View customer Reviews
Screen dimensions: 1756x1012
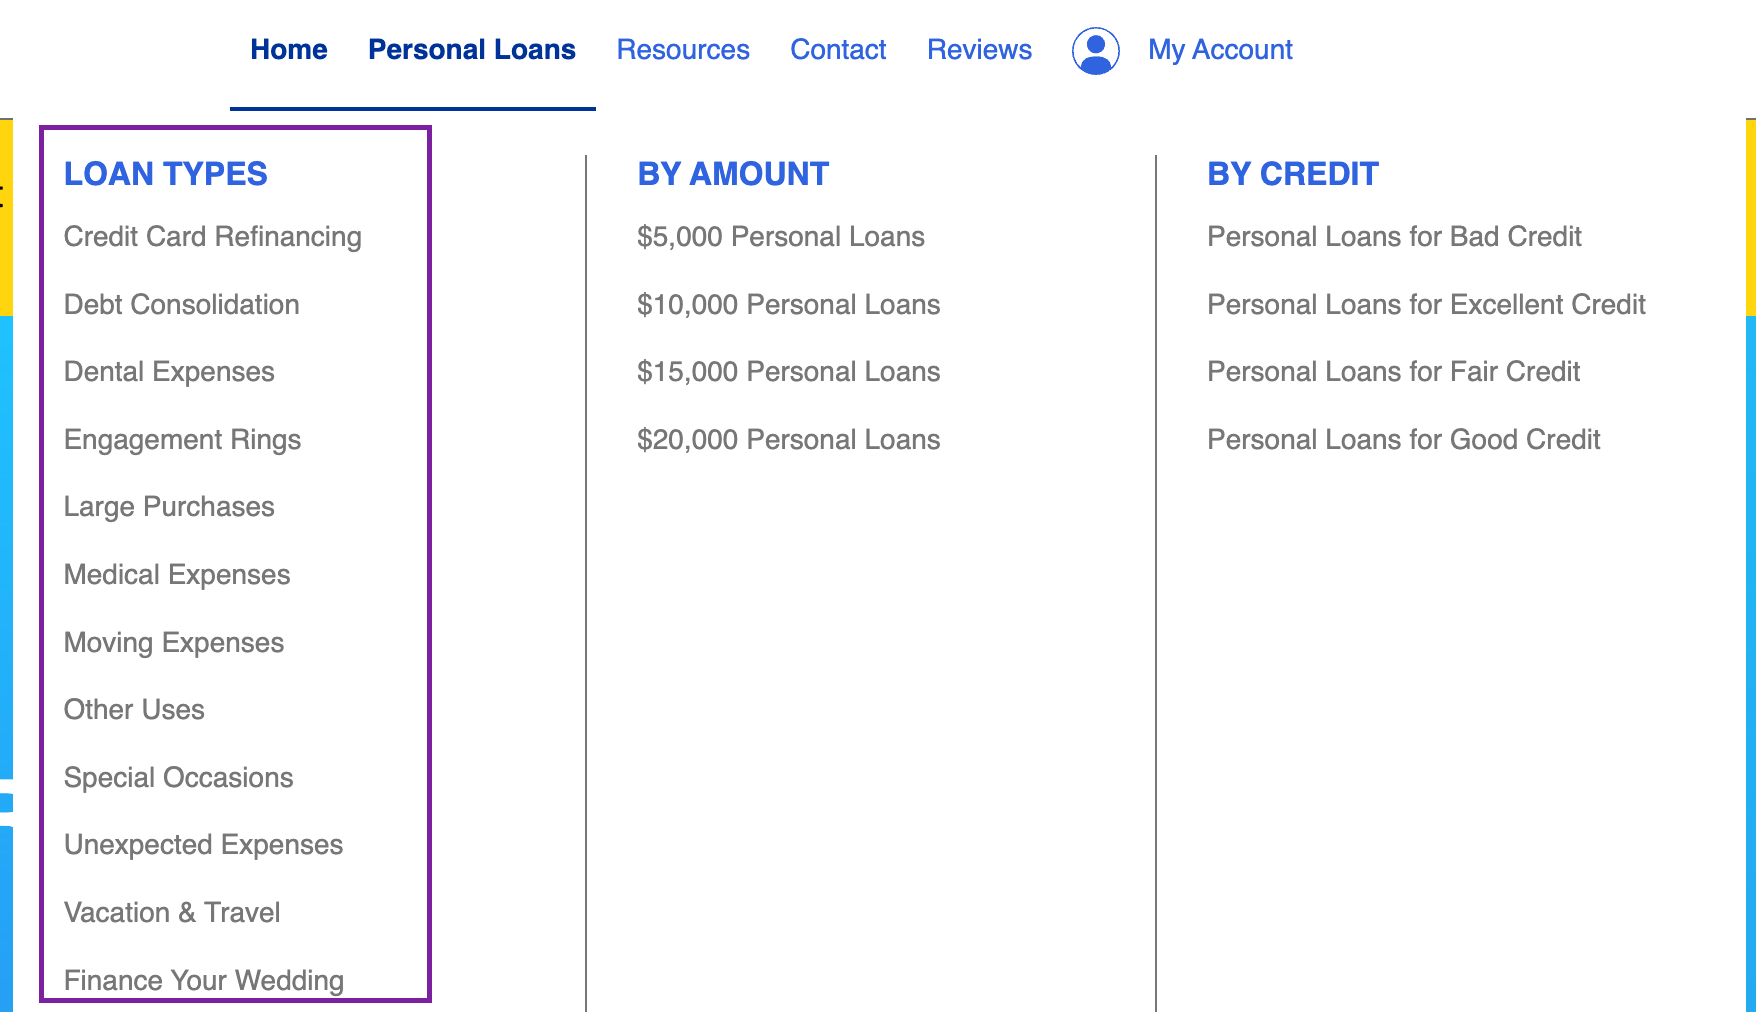point(979,49)
